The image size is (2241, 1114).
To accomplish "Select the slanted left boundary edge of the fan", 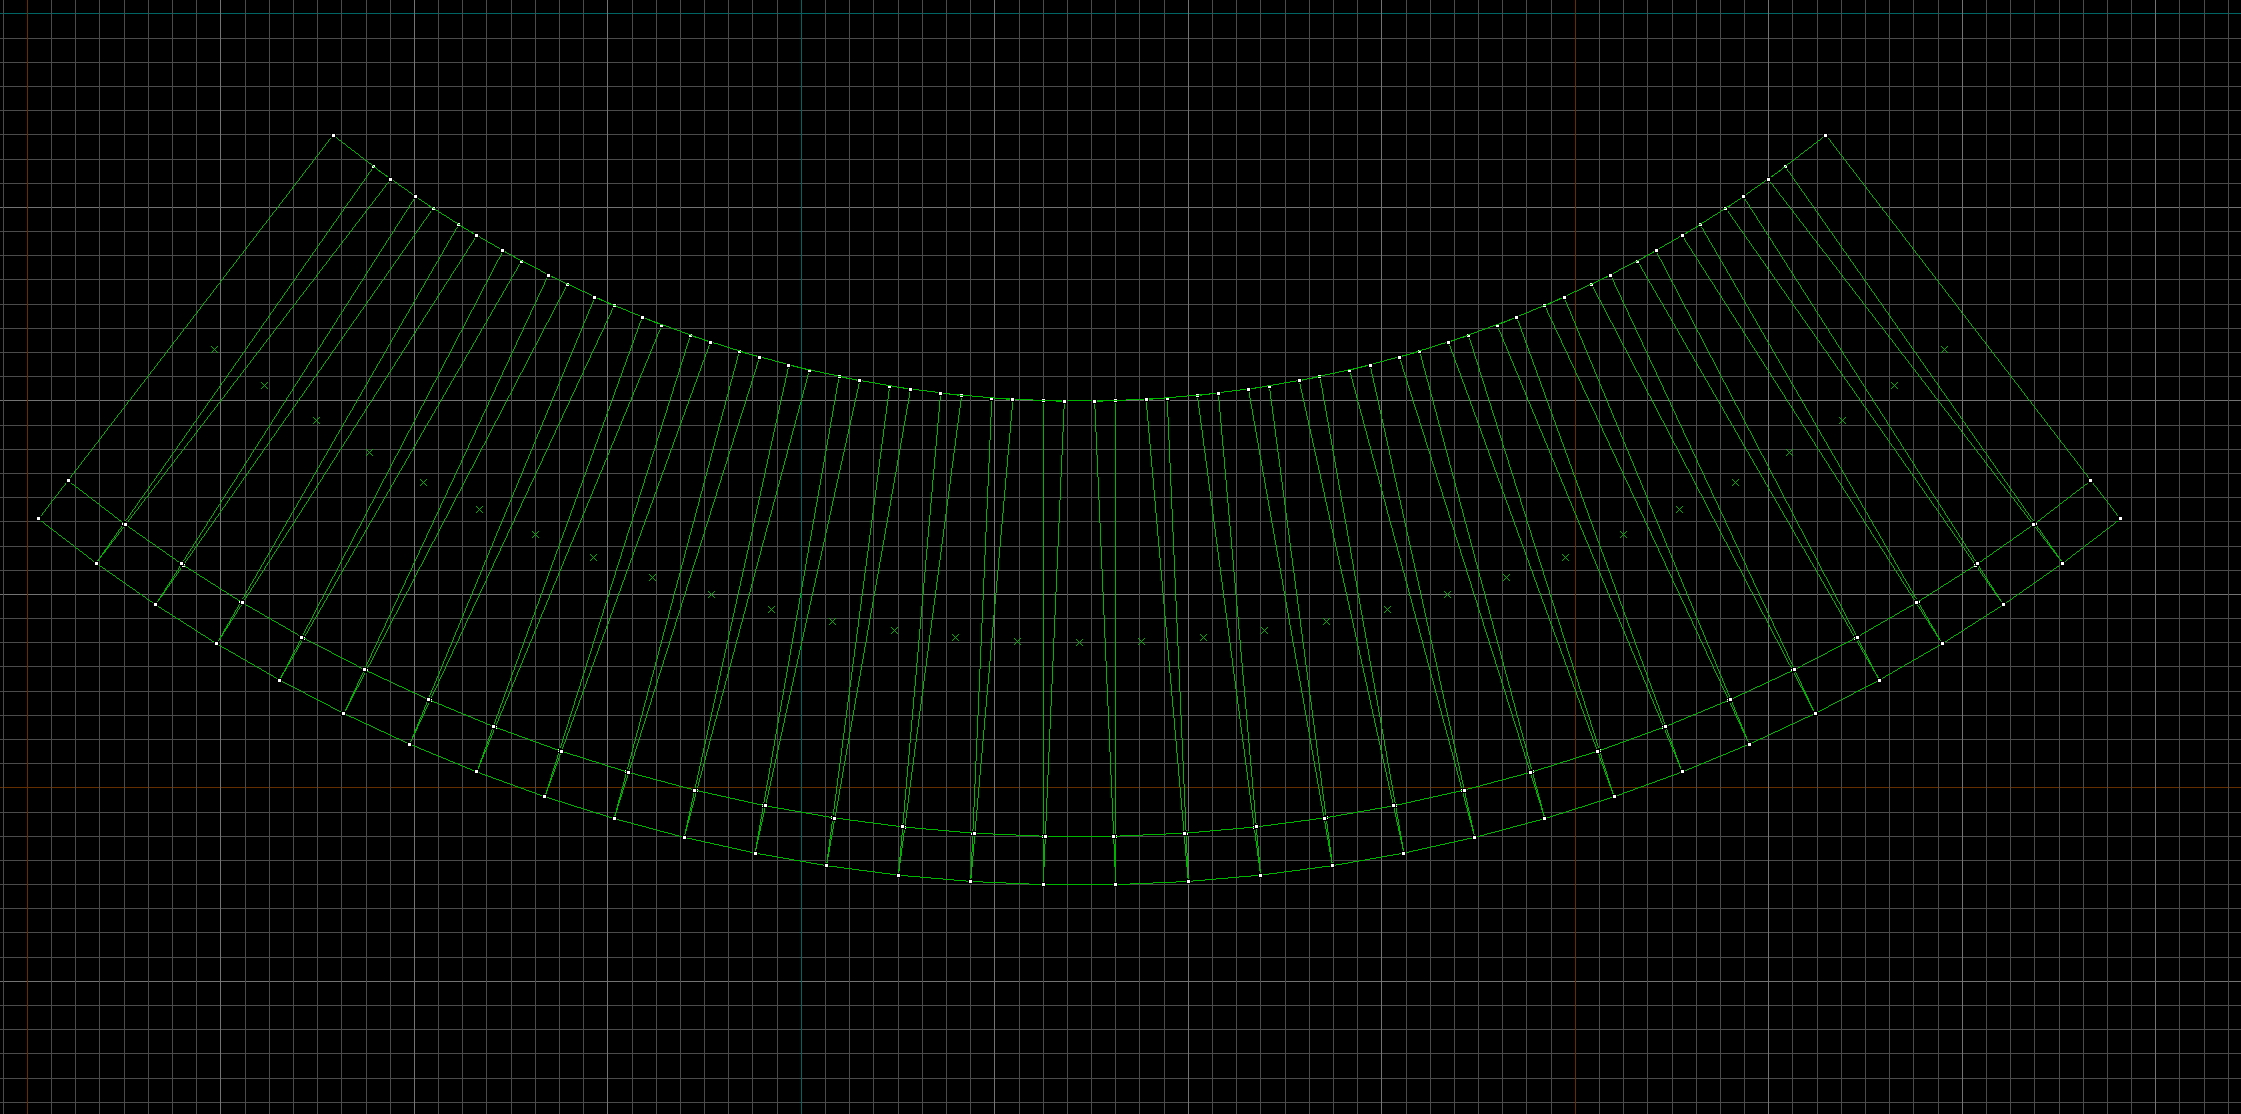I will [x=187, y=326].
